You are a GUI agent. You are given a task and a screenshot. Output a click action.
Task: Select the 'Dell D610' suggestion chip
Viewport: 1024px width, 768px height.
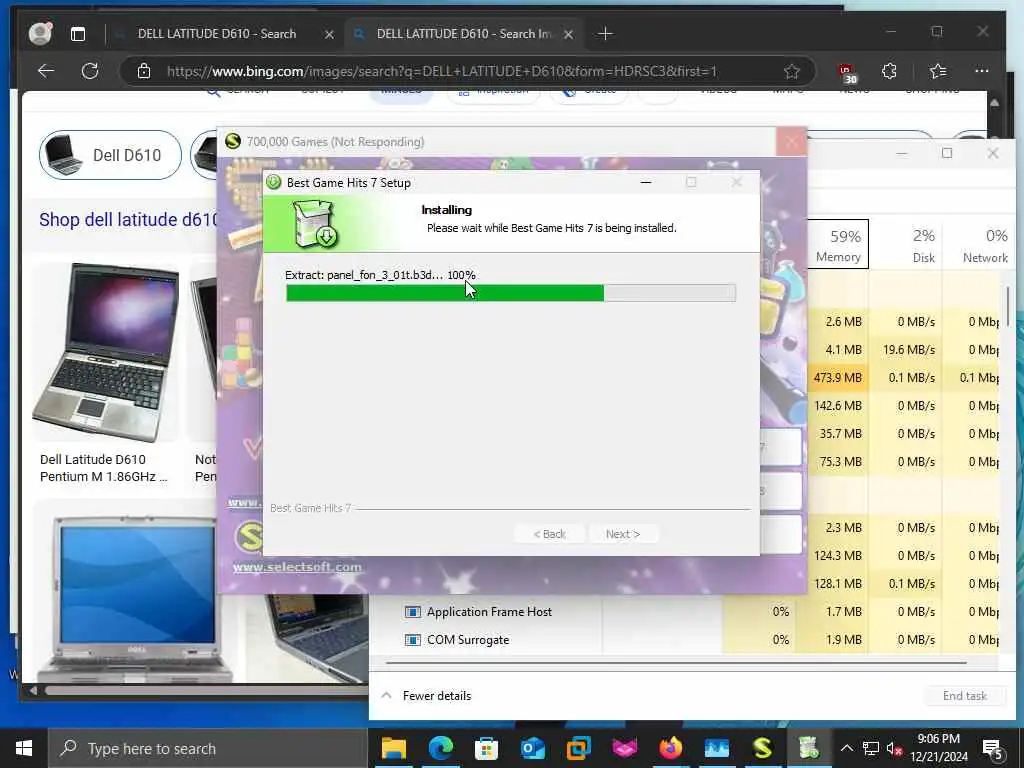pos(110,155)
